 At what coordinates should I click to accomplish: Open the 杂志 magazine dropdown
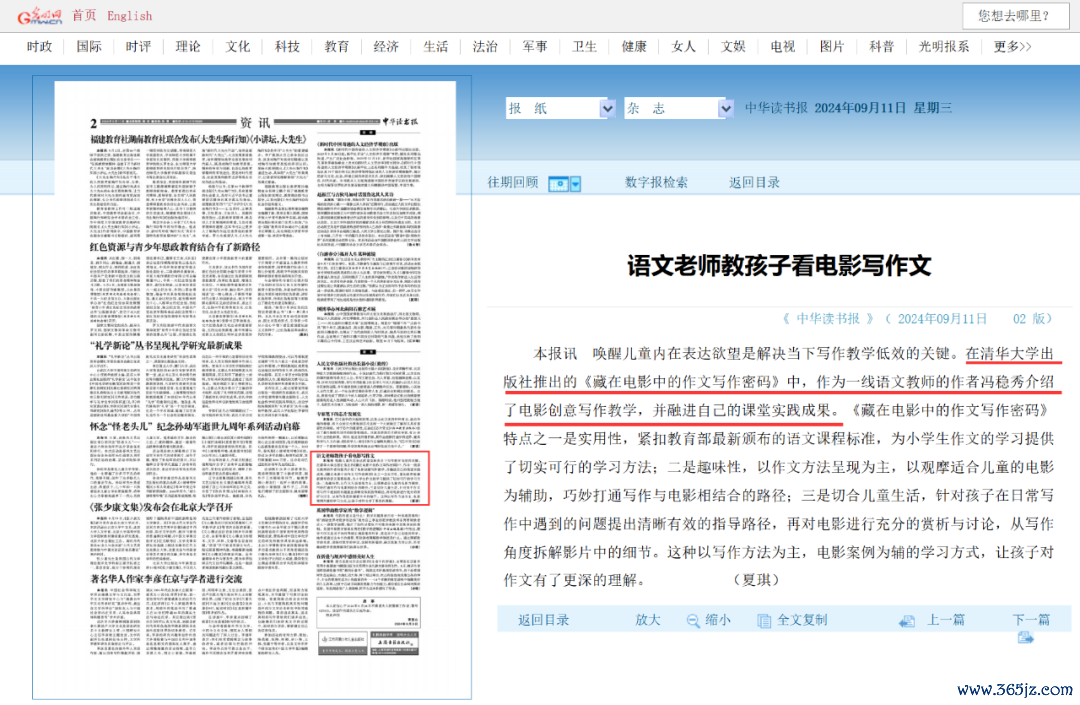point(678,108)
